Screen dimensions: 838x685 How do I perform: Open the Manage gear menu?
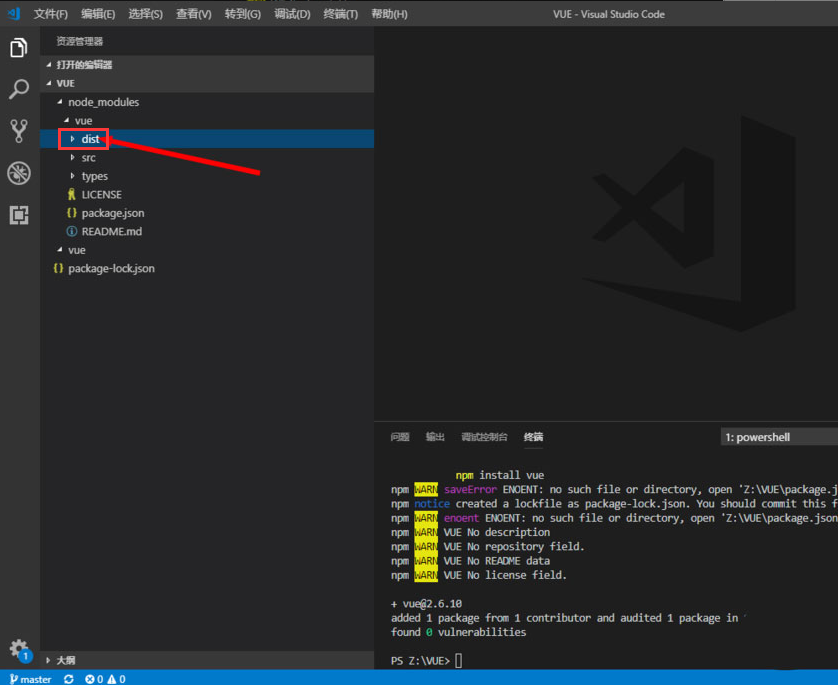click(18, 648)
